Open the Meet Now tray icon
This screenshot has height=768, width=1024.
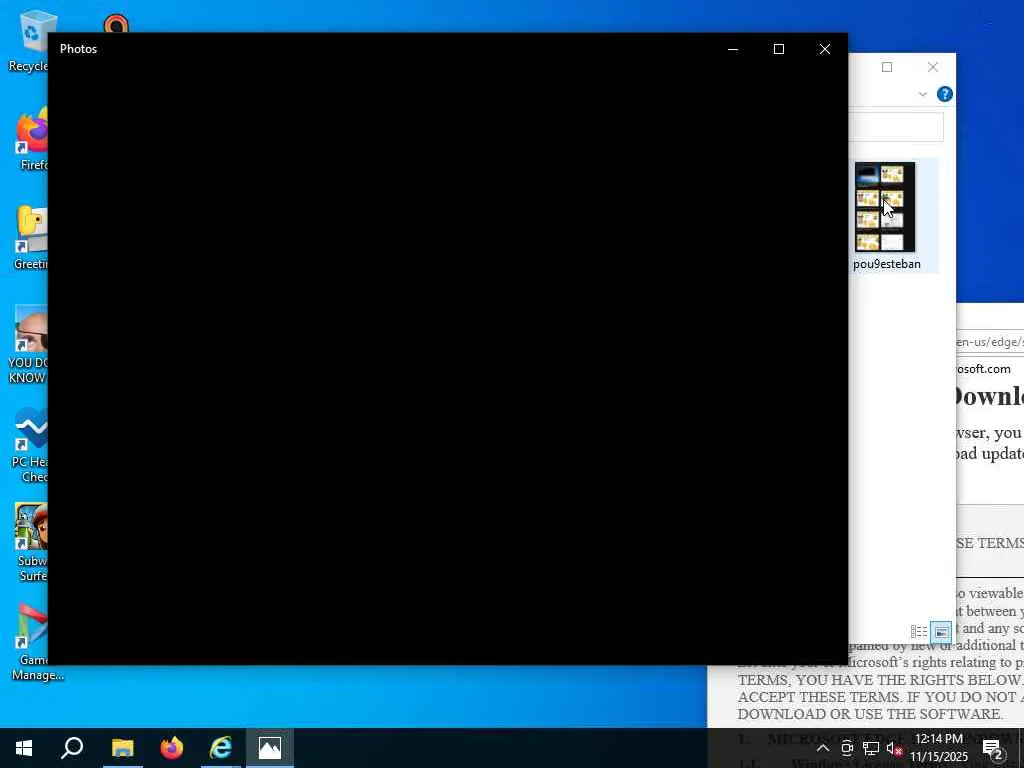pyautogui.click(x=847, y=748)
